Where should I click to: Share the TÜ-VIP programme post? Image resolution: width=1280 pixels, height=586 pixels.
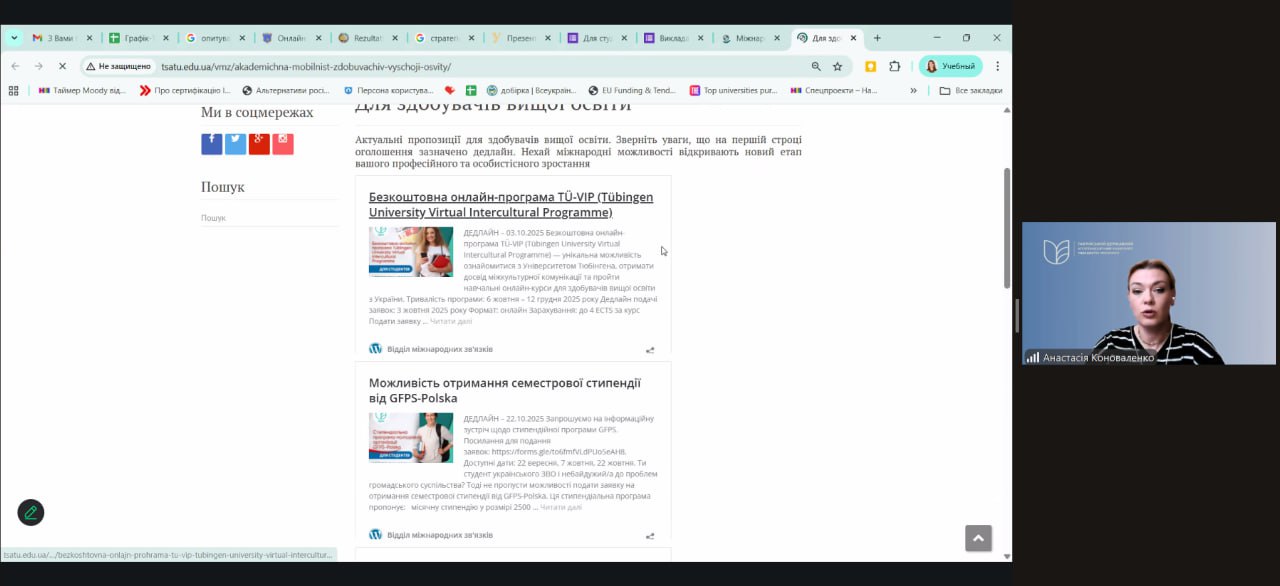(x=650, y=350)
